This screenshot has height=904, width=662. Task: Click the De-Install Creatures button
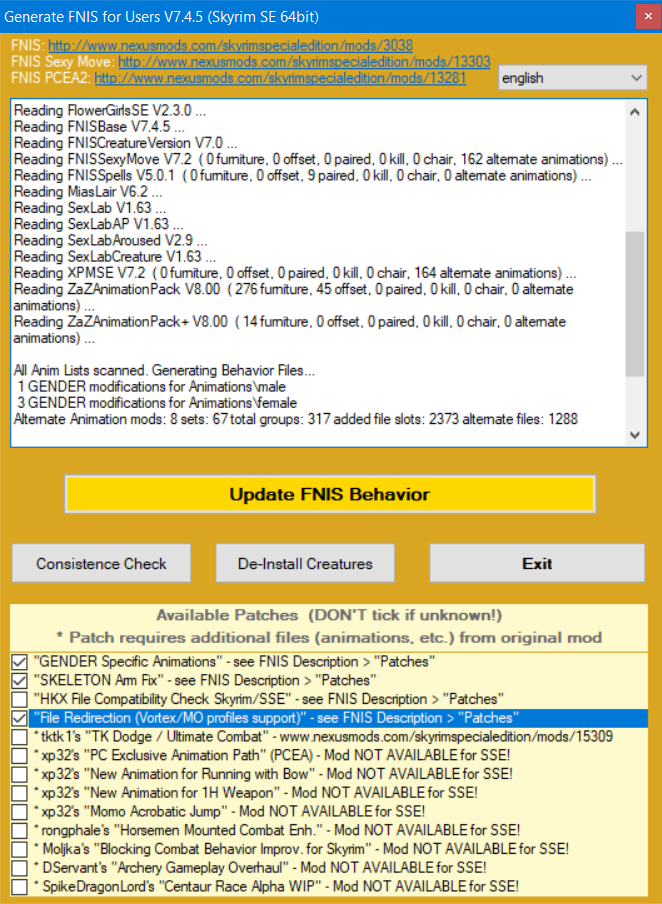305,563
